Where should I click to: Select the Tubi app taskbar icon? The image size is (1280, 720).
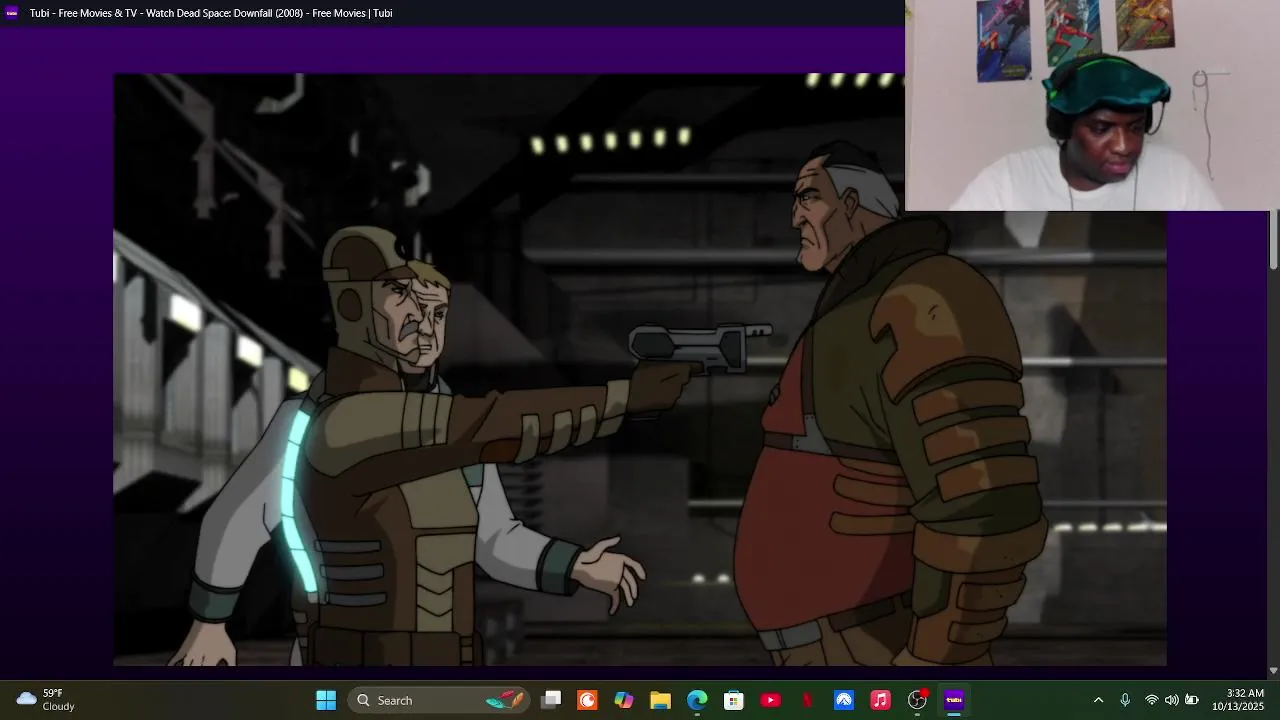[x=954, y=700]
